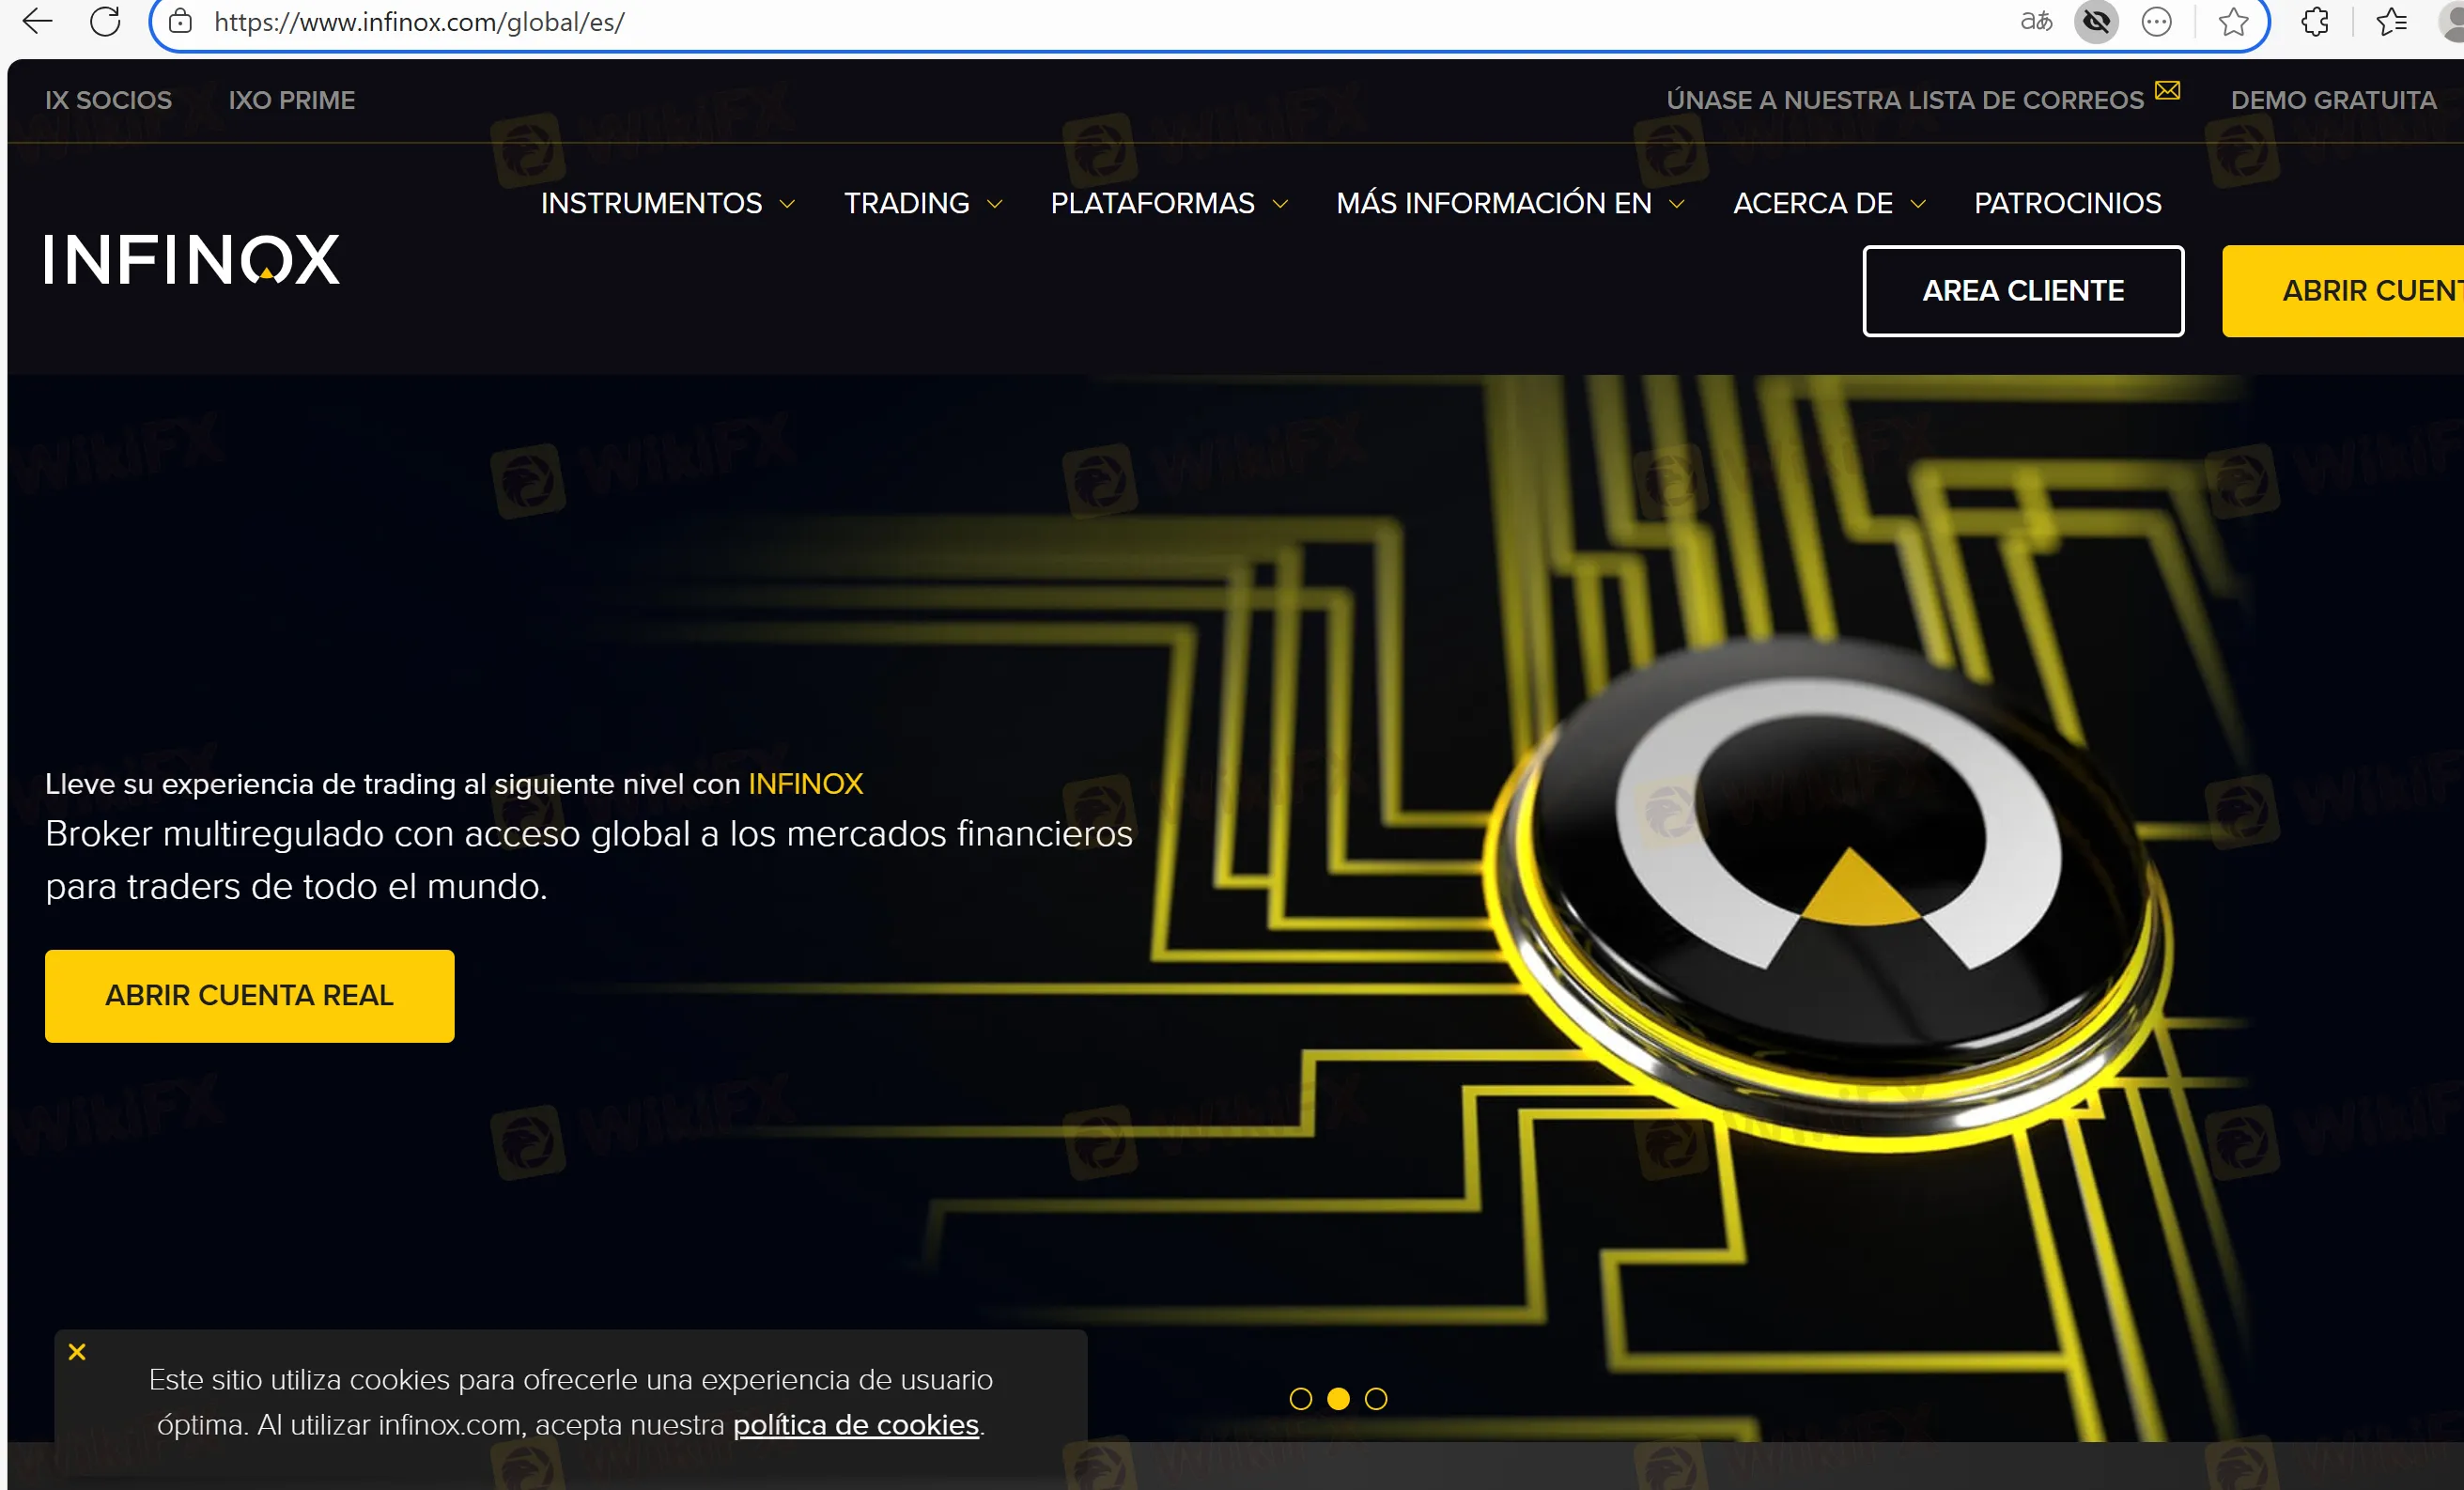This screenshot has height=1490, width=2464.
Task: Select the third carousel slide dot
Action: click(x=1376, y=1399)
